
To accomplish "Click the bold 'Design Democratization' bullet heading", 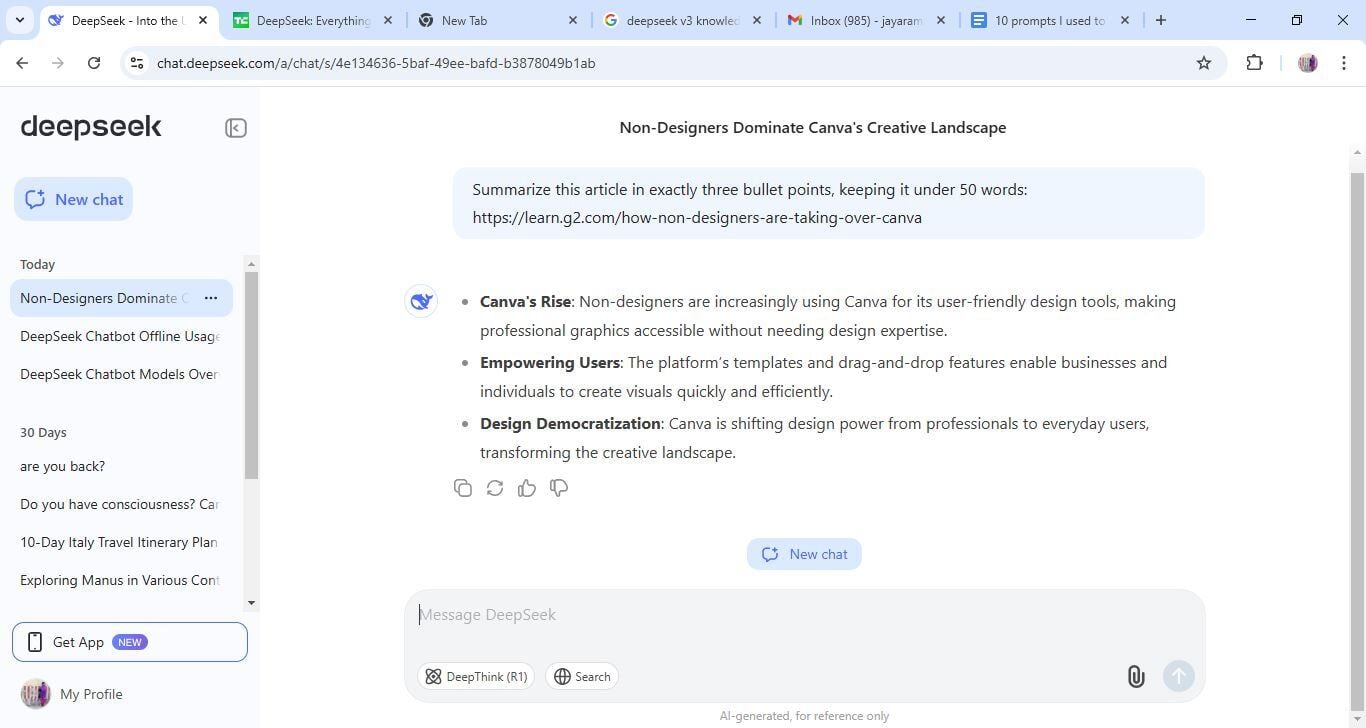I will tap(570, 424).
